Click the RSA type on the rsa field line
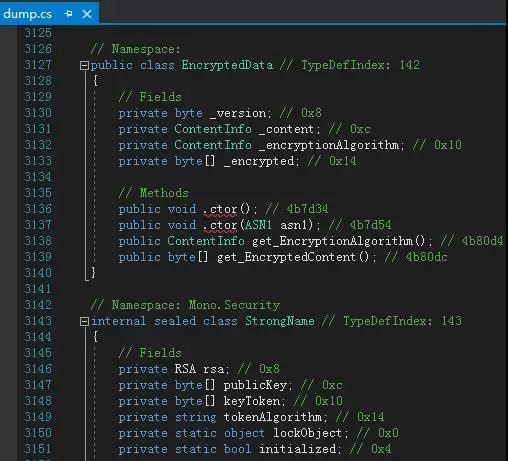This screenshot has height=461, width=508. click(x=185, y=369)
